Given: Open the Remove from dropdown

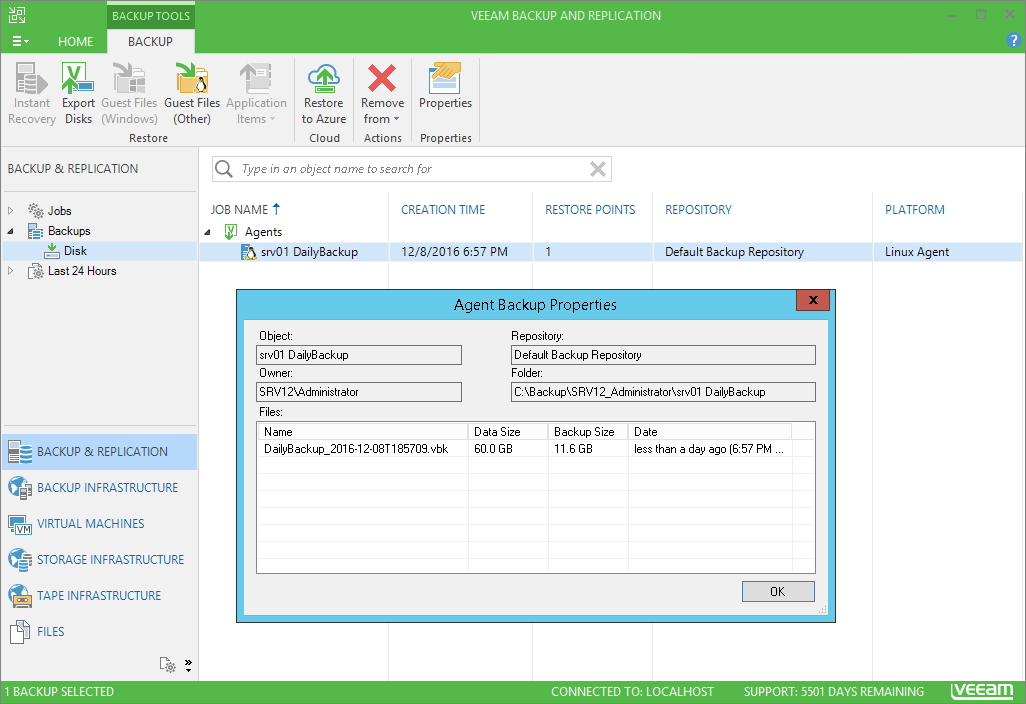Looking at the screenshot, I should (x=382, y=94).
